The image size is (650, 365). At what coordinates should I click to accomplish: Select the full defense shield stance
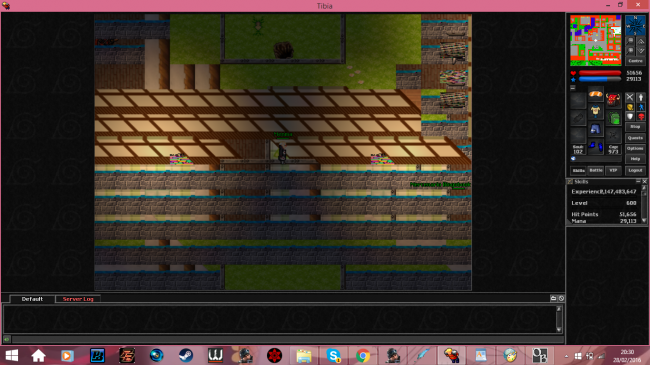(x=630, y=117)
